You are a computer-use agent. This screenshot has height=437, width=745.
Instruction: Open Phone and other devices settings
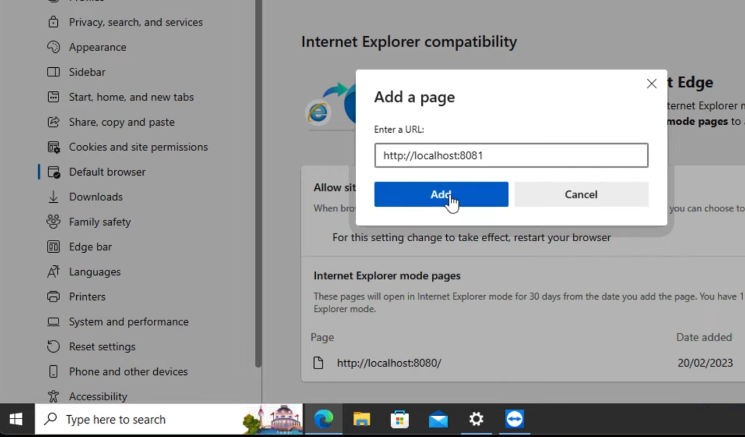pyautogui.click(x=128, y=371)
